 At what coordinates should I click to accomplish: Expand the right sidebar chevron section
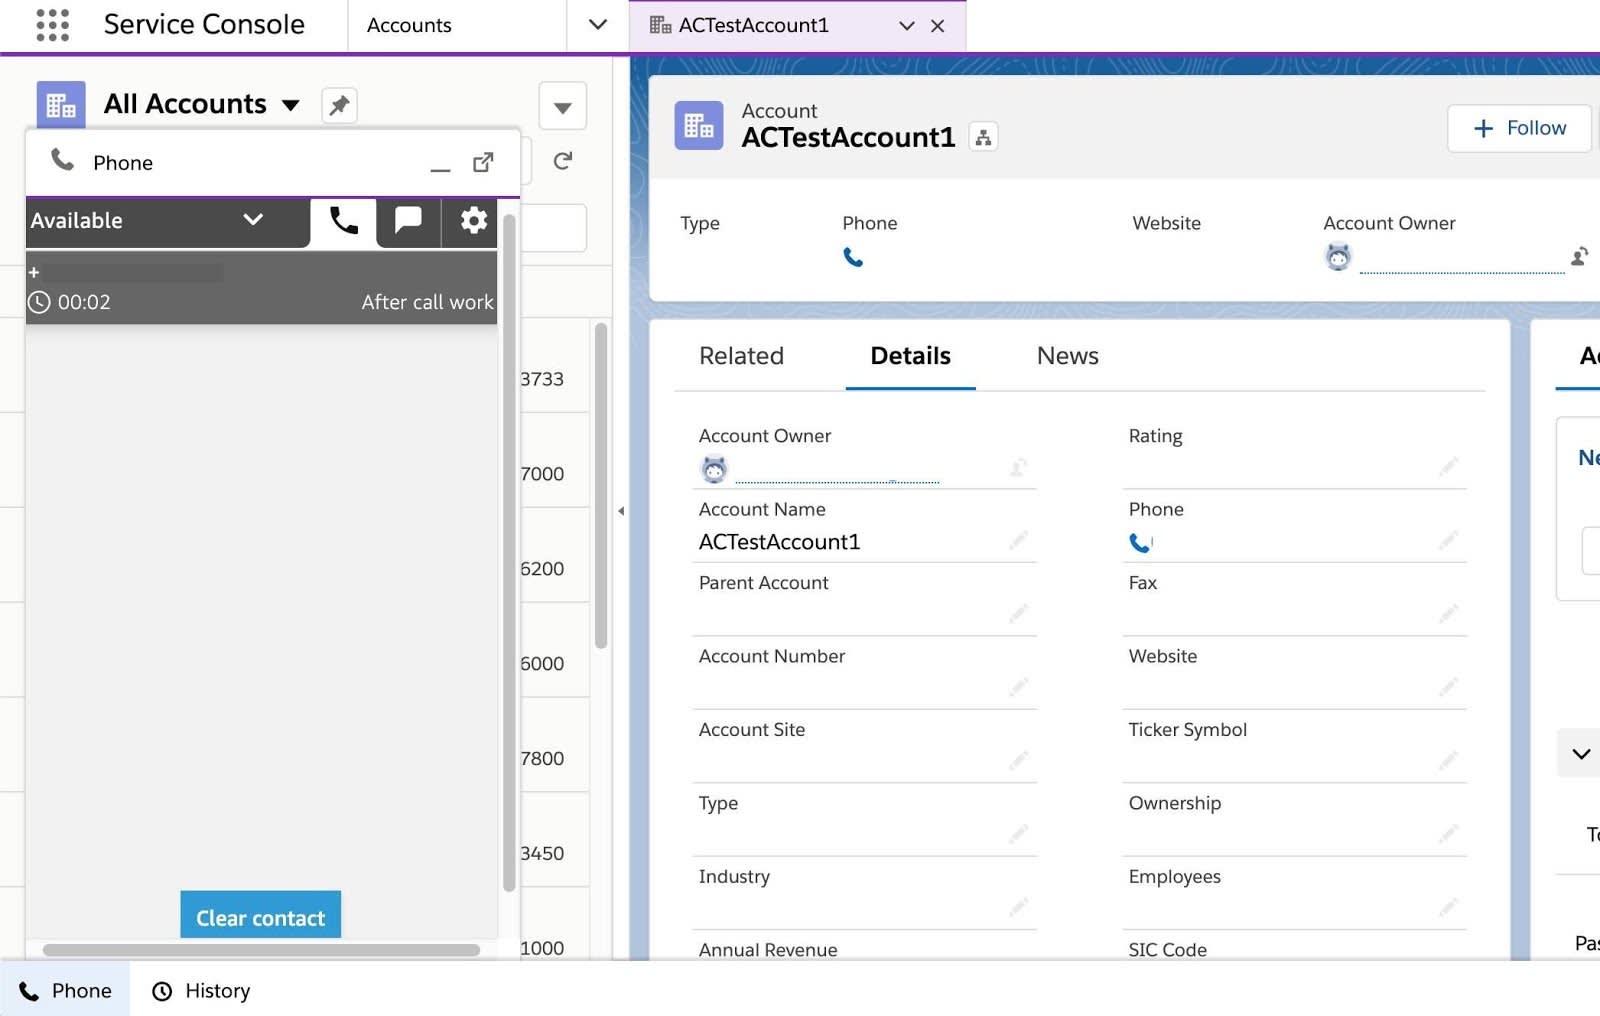[x=1580, y=754]
